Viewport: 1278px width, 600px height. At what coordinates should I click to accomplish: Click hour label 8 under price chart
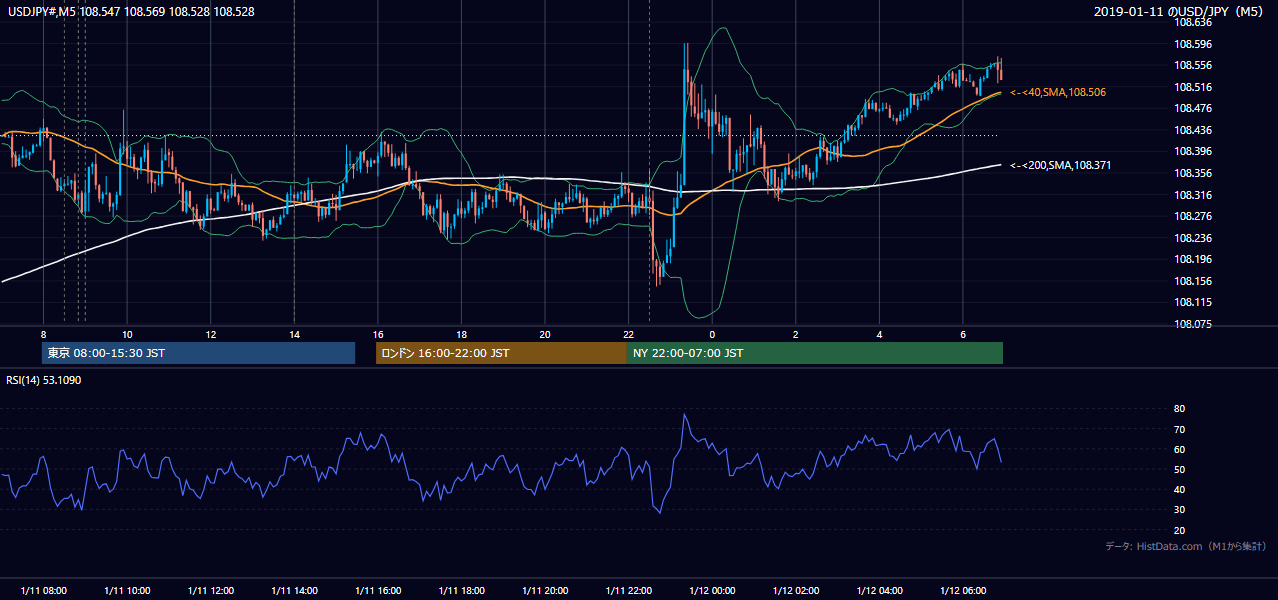click(43, 334)
